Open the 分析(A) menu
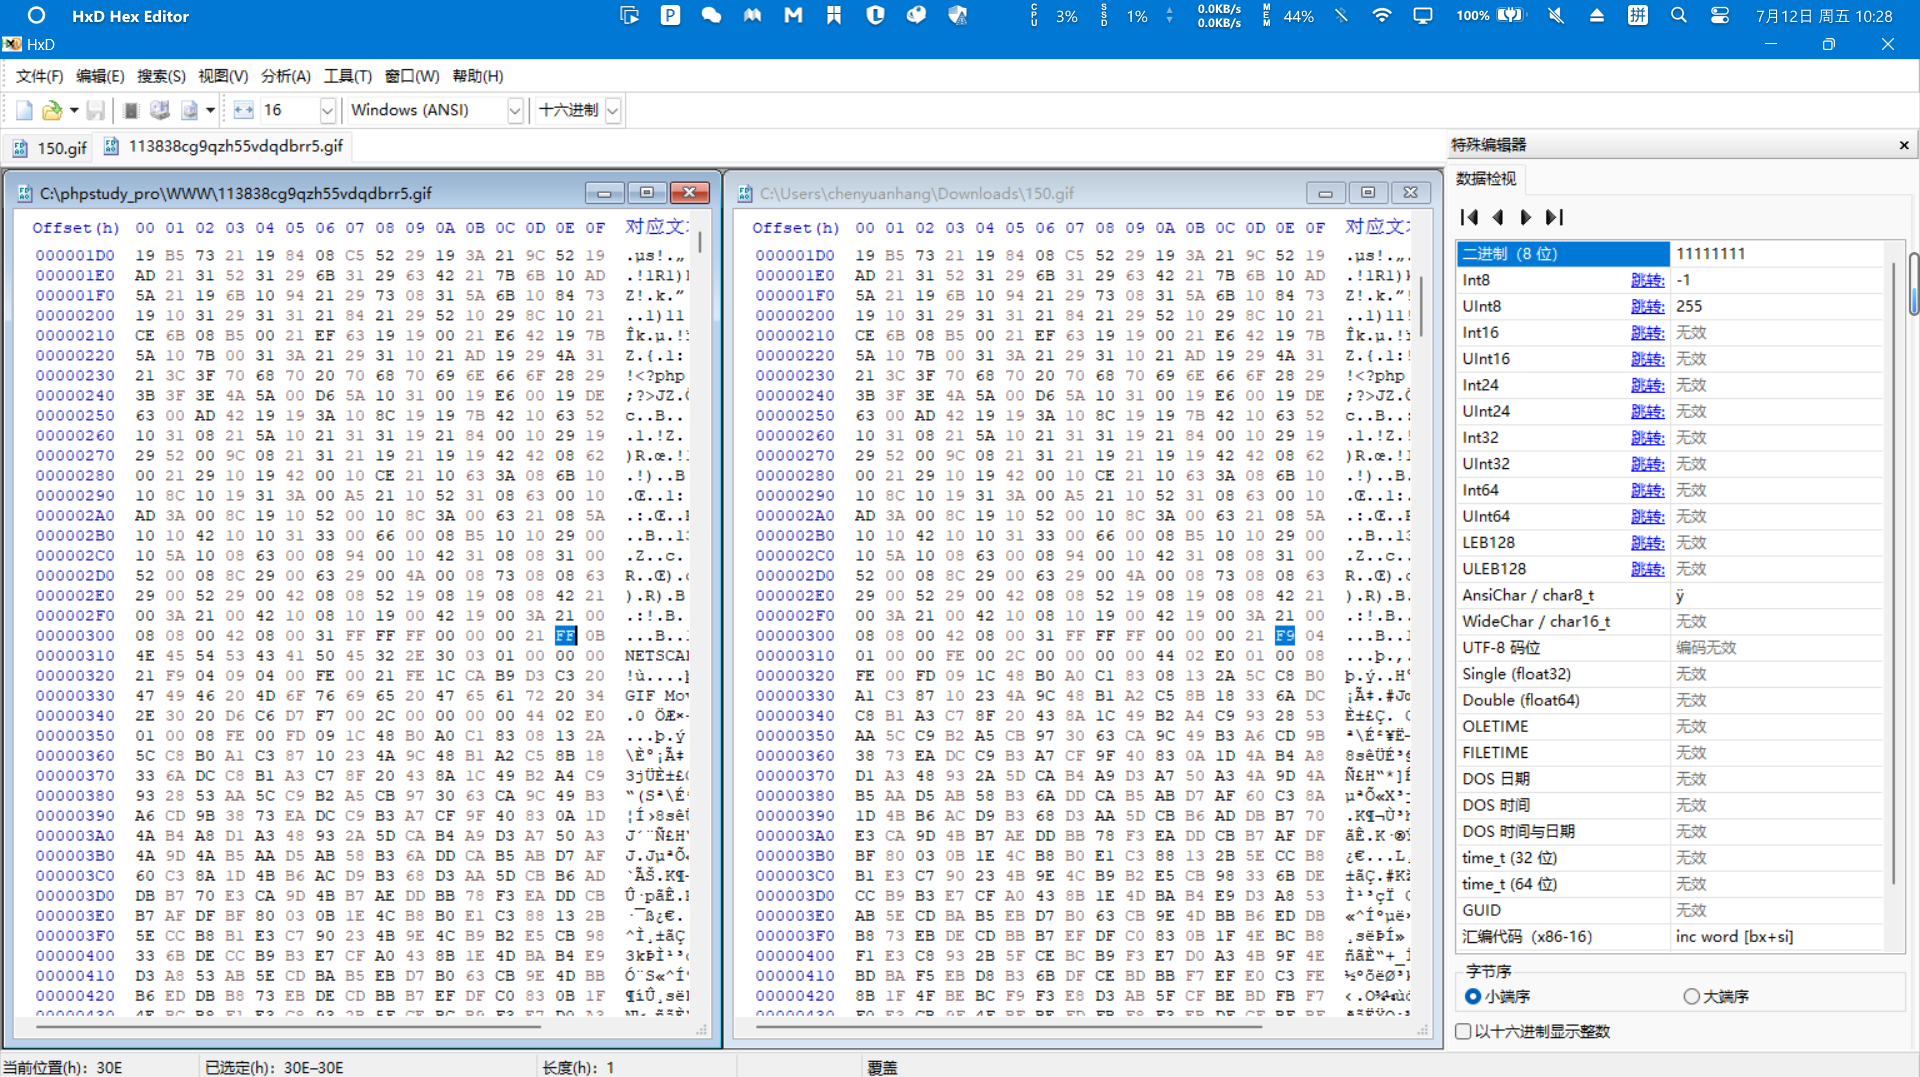1920x1077 pixels. [286, 76]
